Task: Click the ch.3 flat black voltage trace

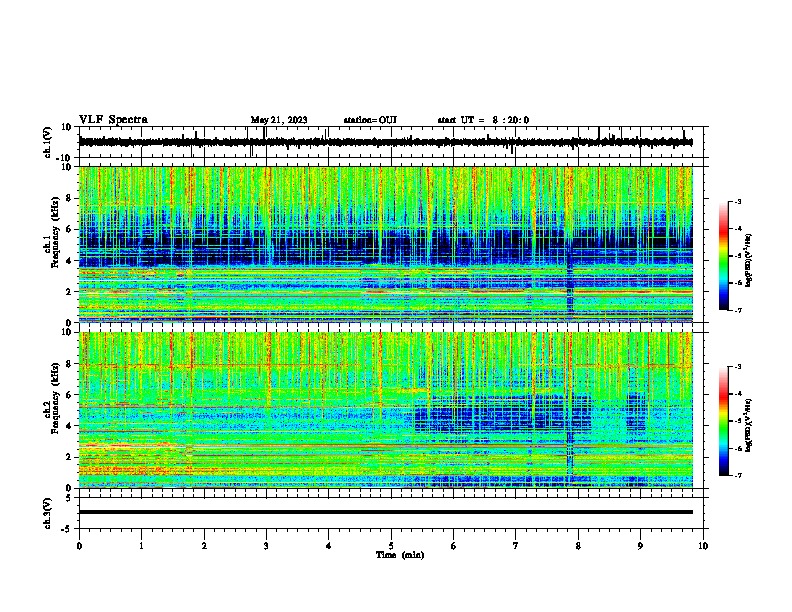Action: tap(385, 512)
